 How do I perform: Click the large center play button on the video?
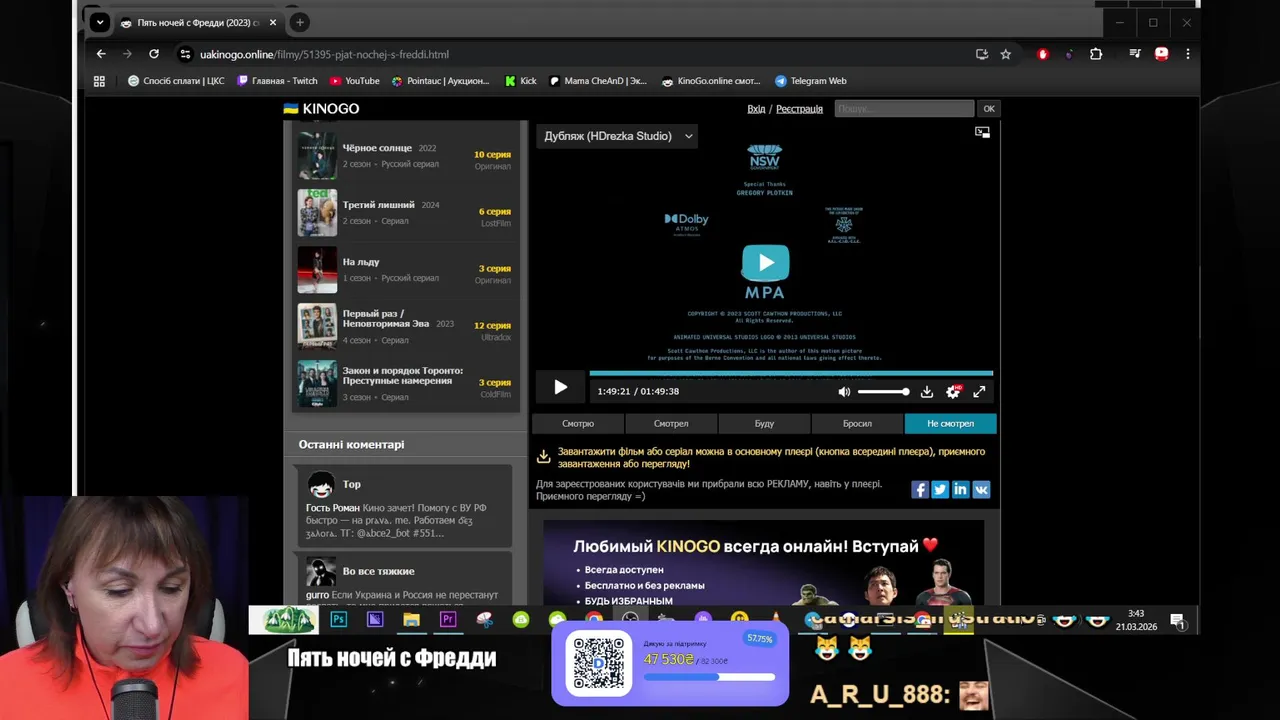tap(765, 262)
